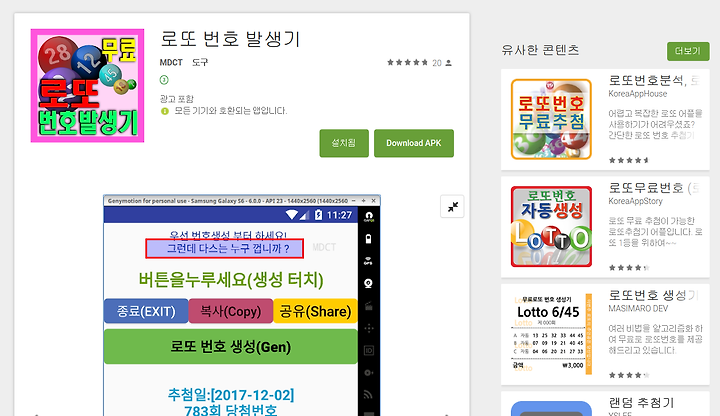This screenshot has height=416, width=720.
Task: Click the Genymotion battery icon in sidebar
Action: tap(368, 239)
